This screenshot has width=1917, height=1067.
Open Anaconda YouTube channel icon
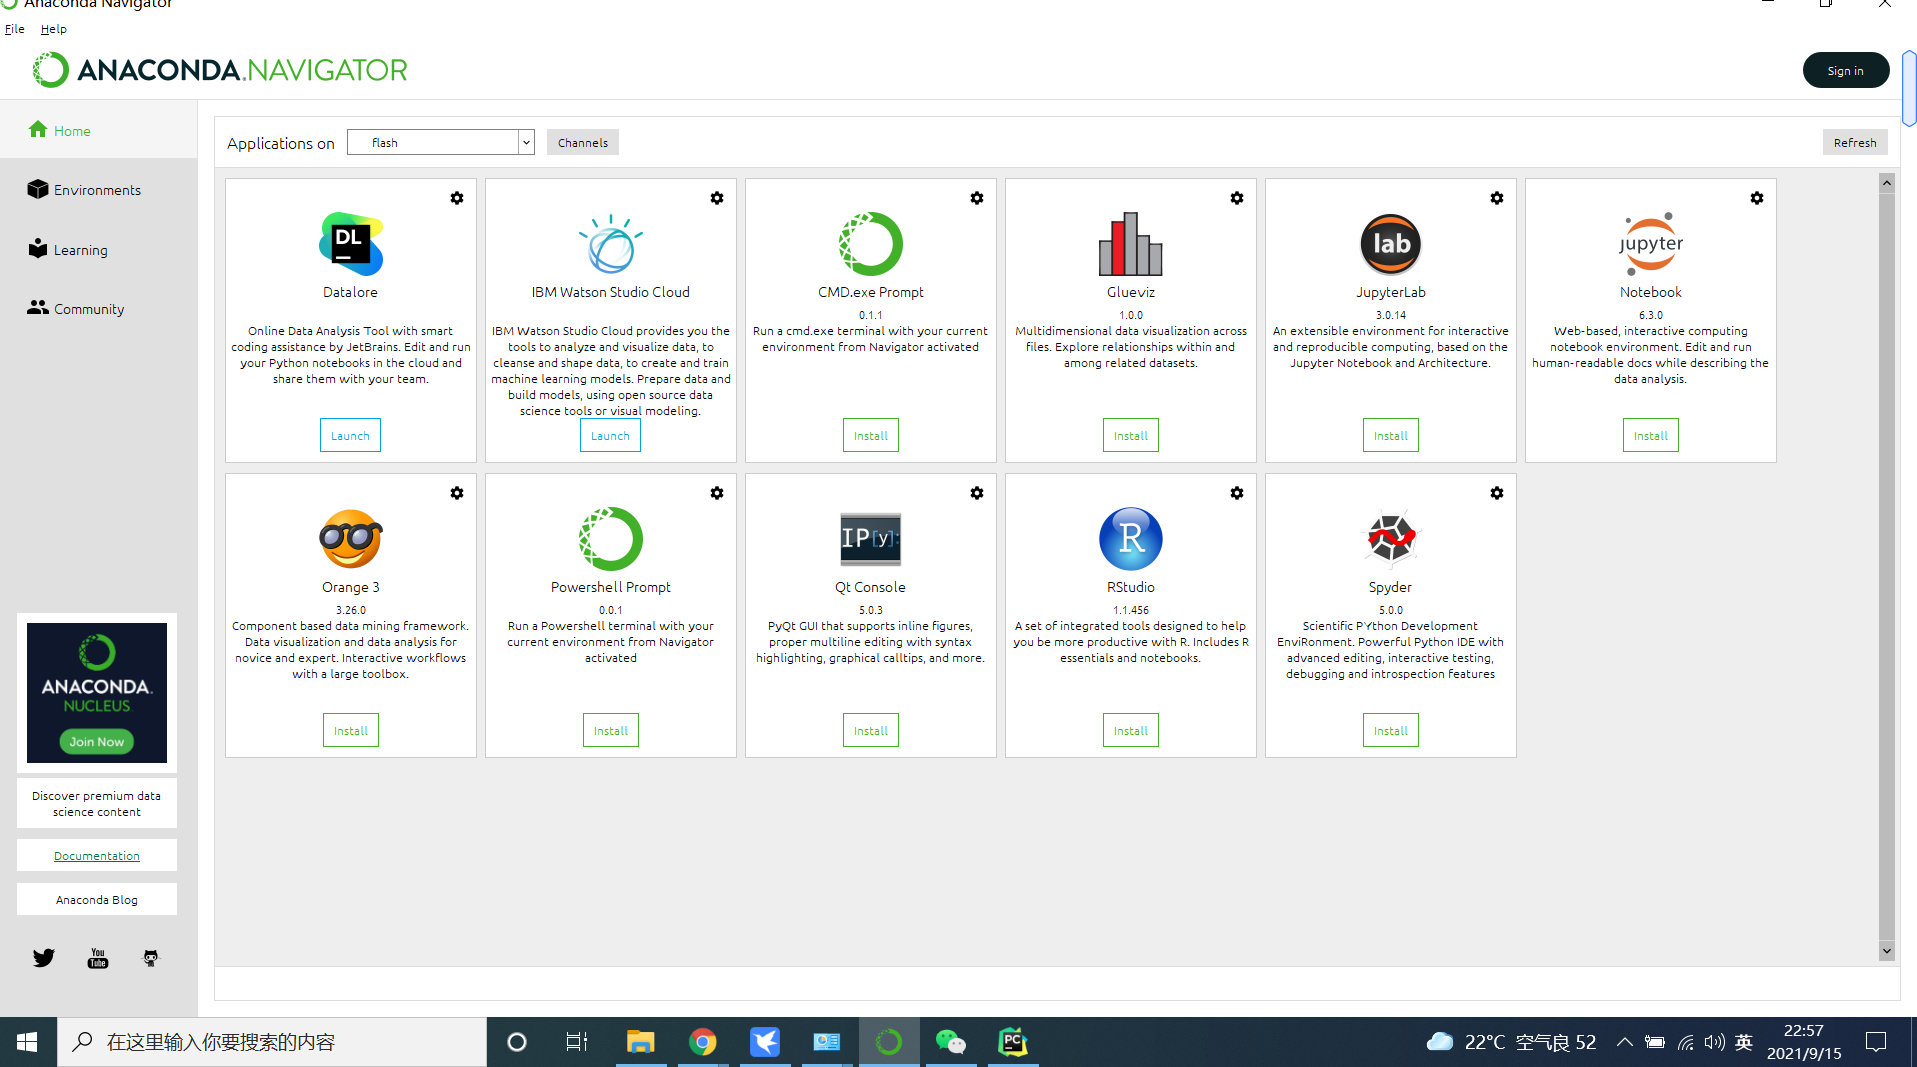point(98,958)
